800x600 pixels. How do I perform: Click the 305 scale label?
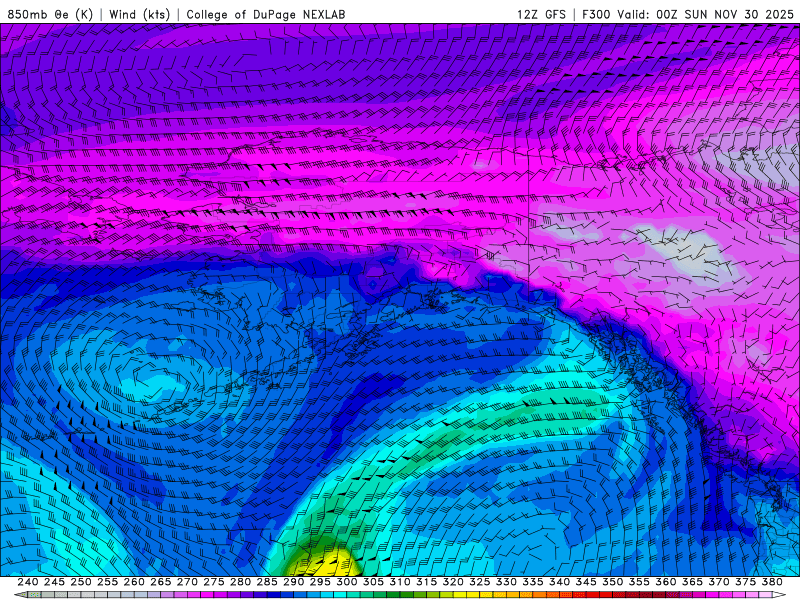click(x=373, y=582)
